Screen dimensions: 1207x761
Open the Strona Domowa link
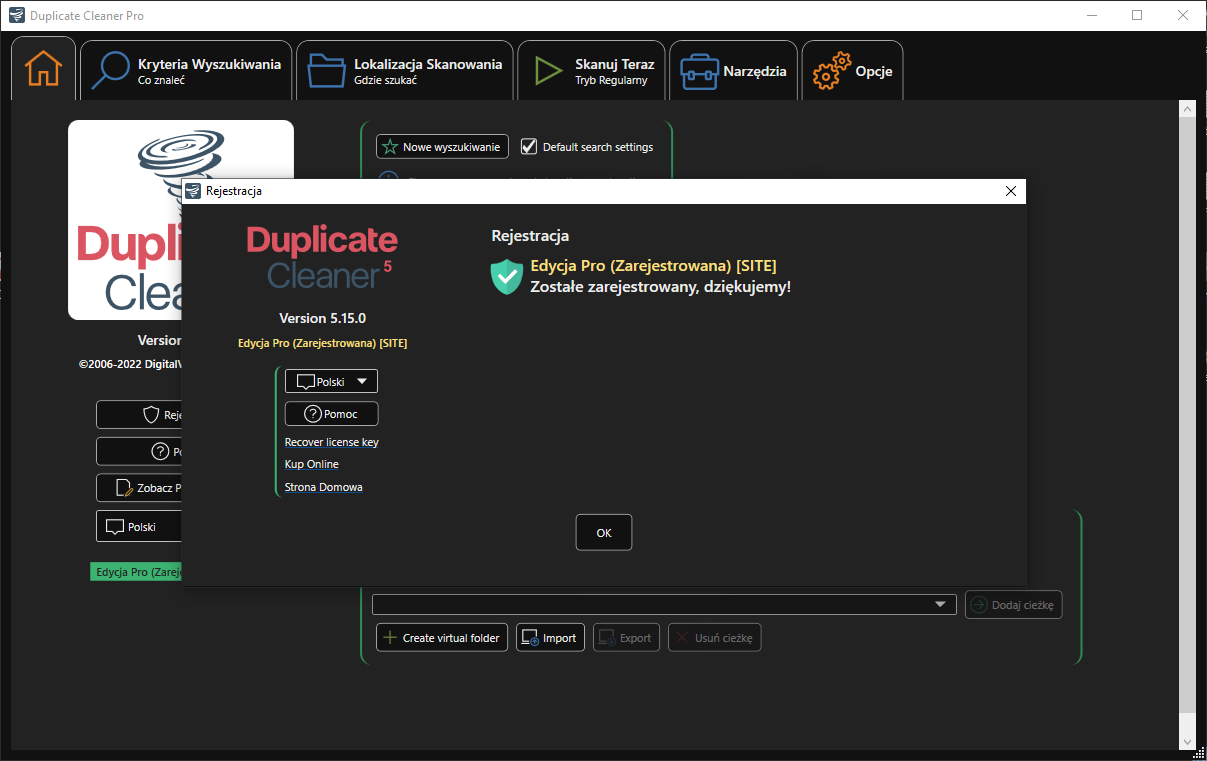click(x=323, y=487)
